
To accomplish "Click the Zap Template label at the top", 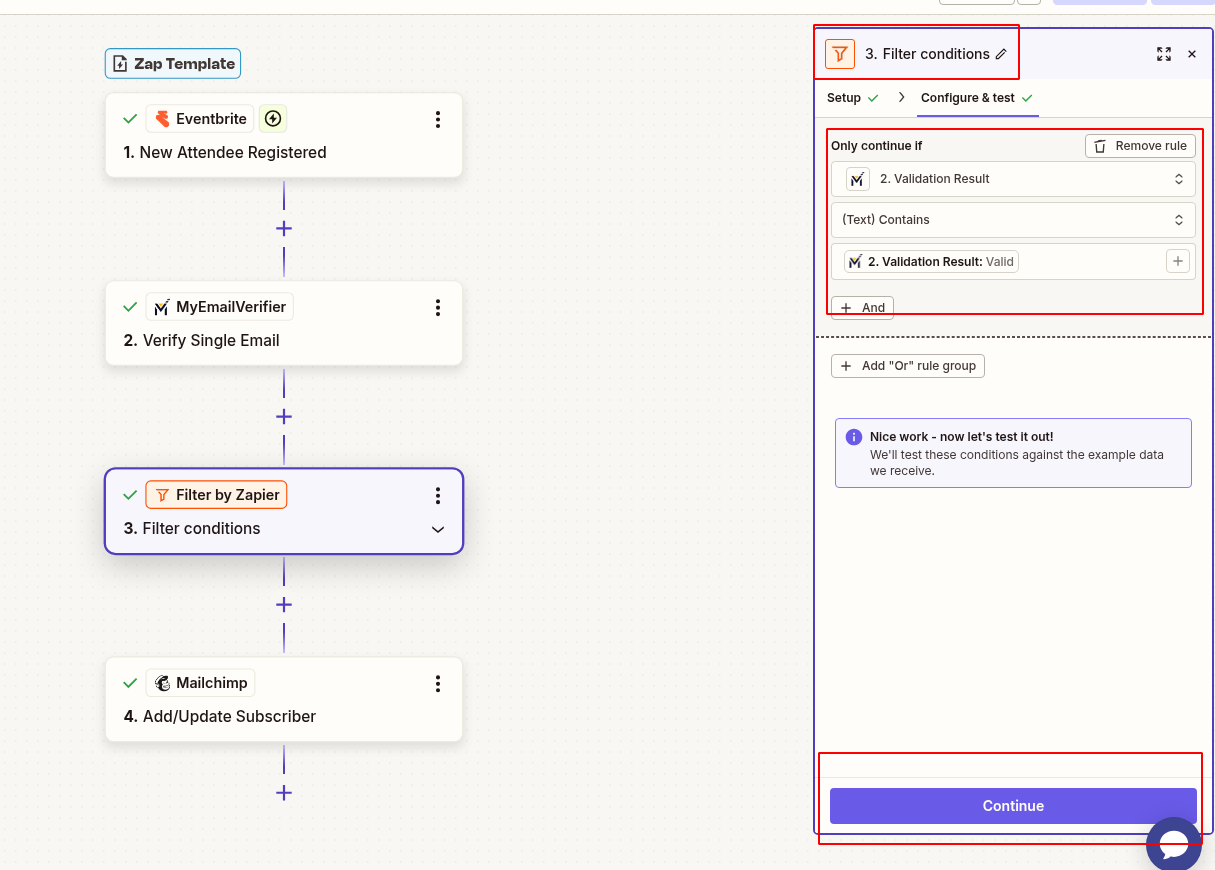I will pyautogui.click(x=172, y=63).
